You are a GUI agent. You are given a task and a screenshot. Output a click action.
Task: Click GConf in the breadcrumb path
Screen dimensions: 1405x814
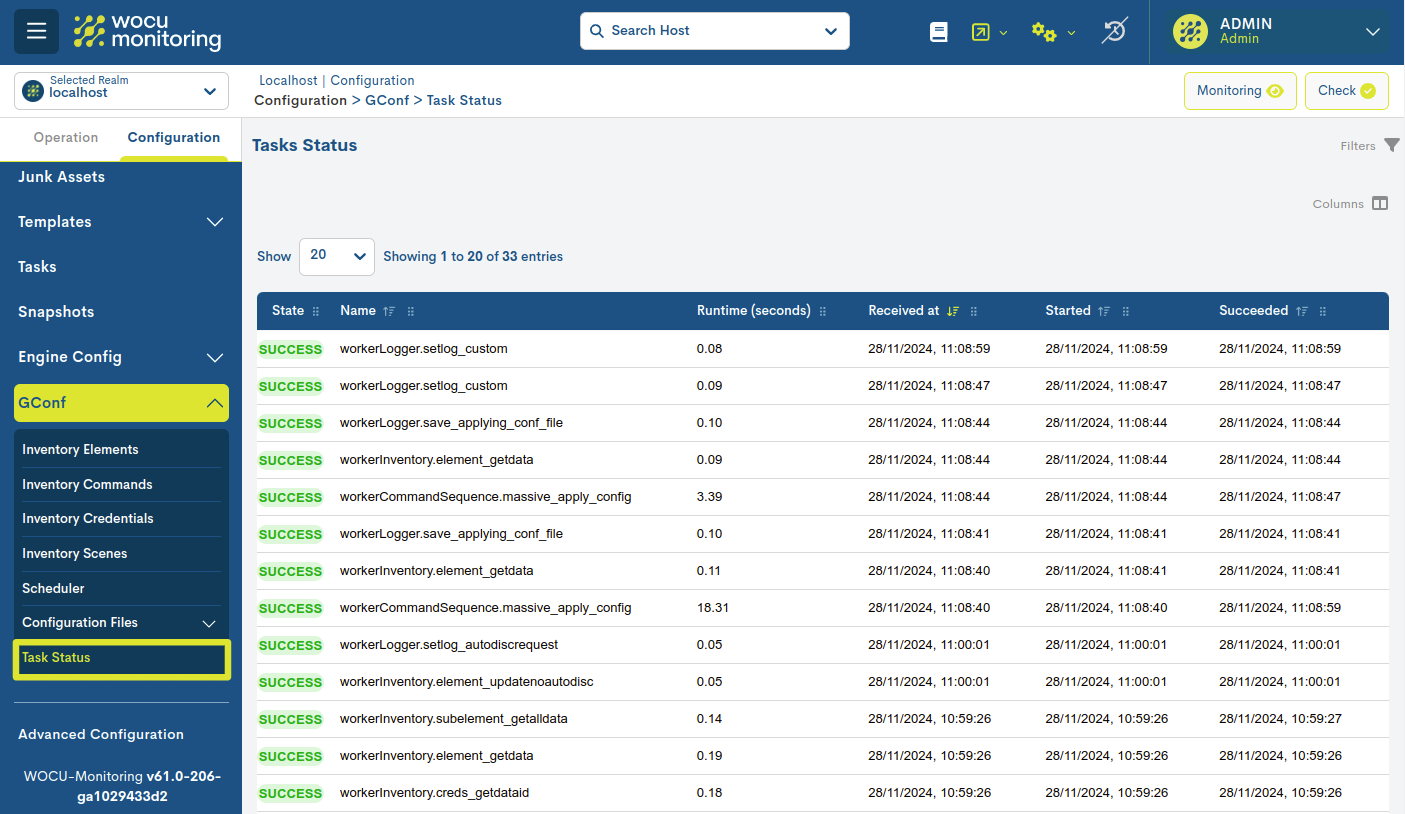coord(387,101)
